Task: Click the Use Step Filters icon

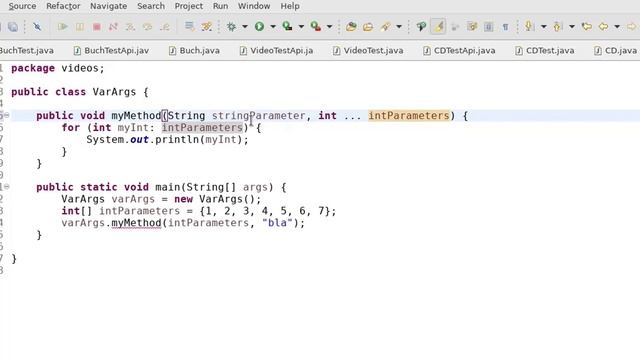Action: click(207, 27)
